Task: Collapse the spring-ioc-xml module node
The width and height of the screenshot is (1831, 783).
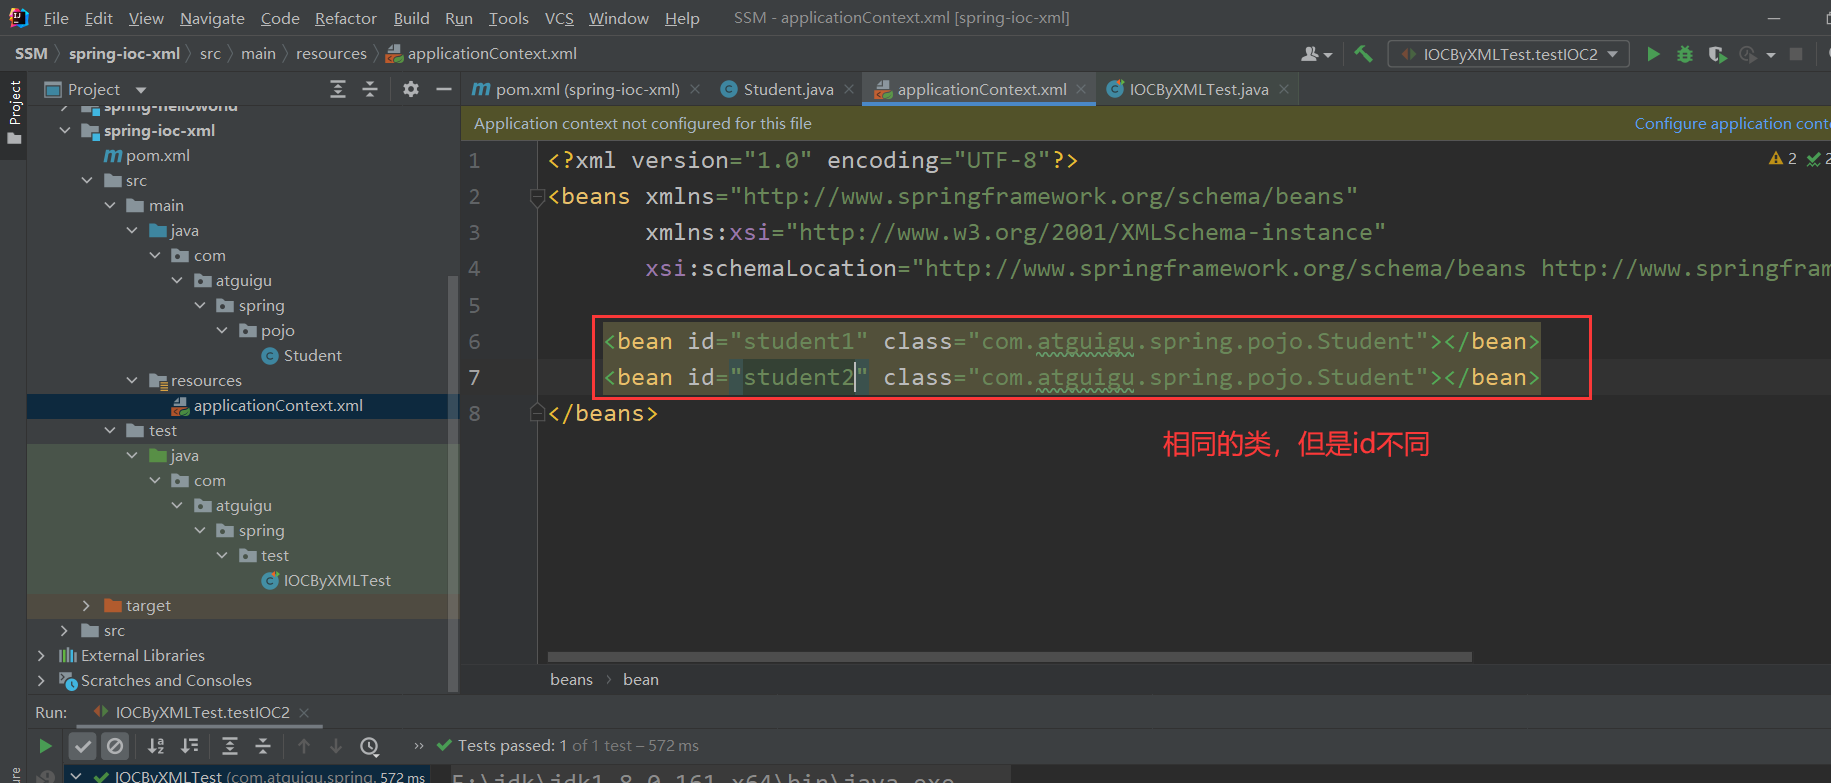Action: [65, 131]
